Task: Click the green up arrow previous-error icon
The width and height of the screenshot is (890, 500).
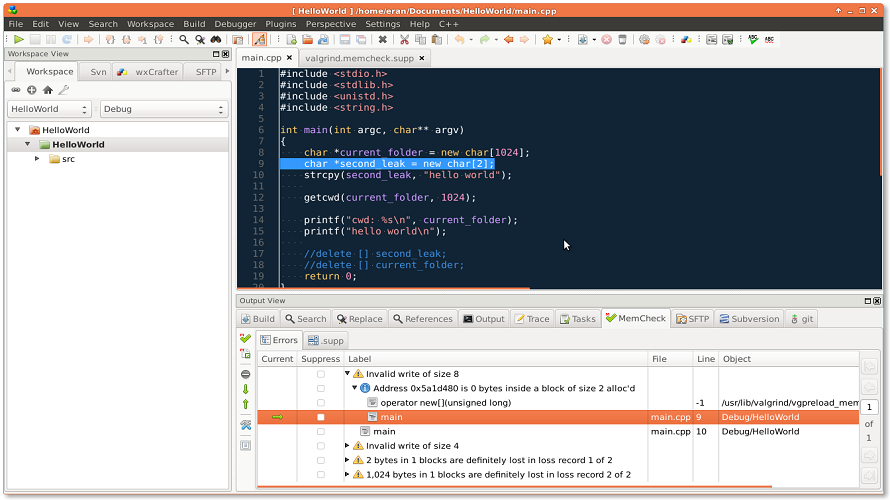Action: click(245, 405)
